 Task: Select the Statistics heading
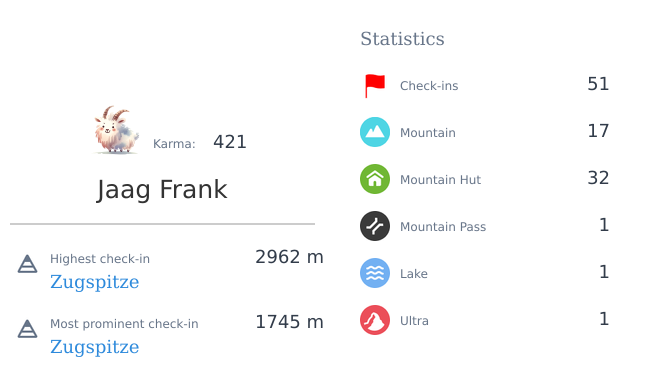pyautogui.click(x=402, y=39)
